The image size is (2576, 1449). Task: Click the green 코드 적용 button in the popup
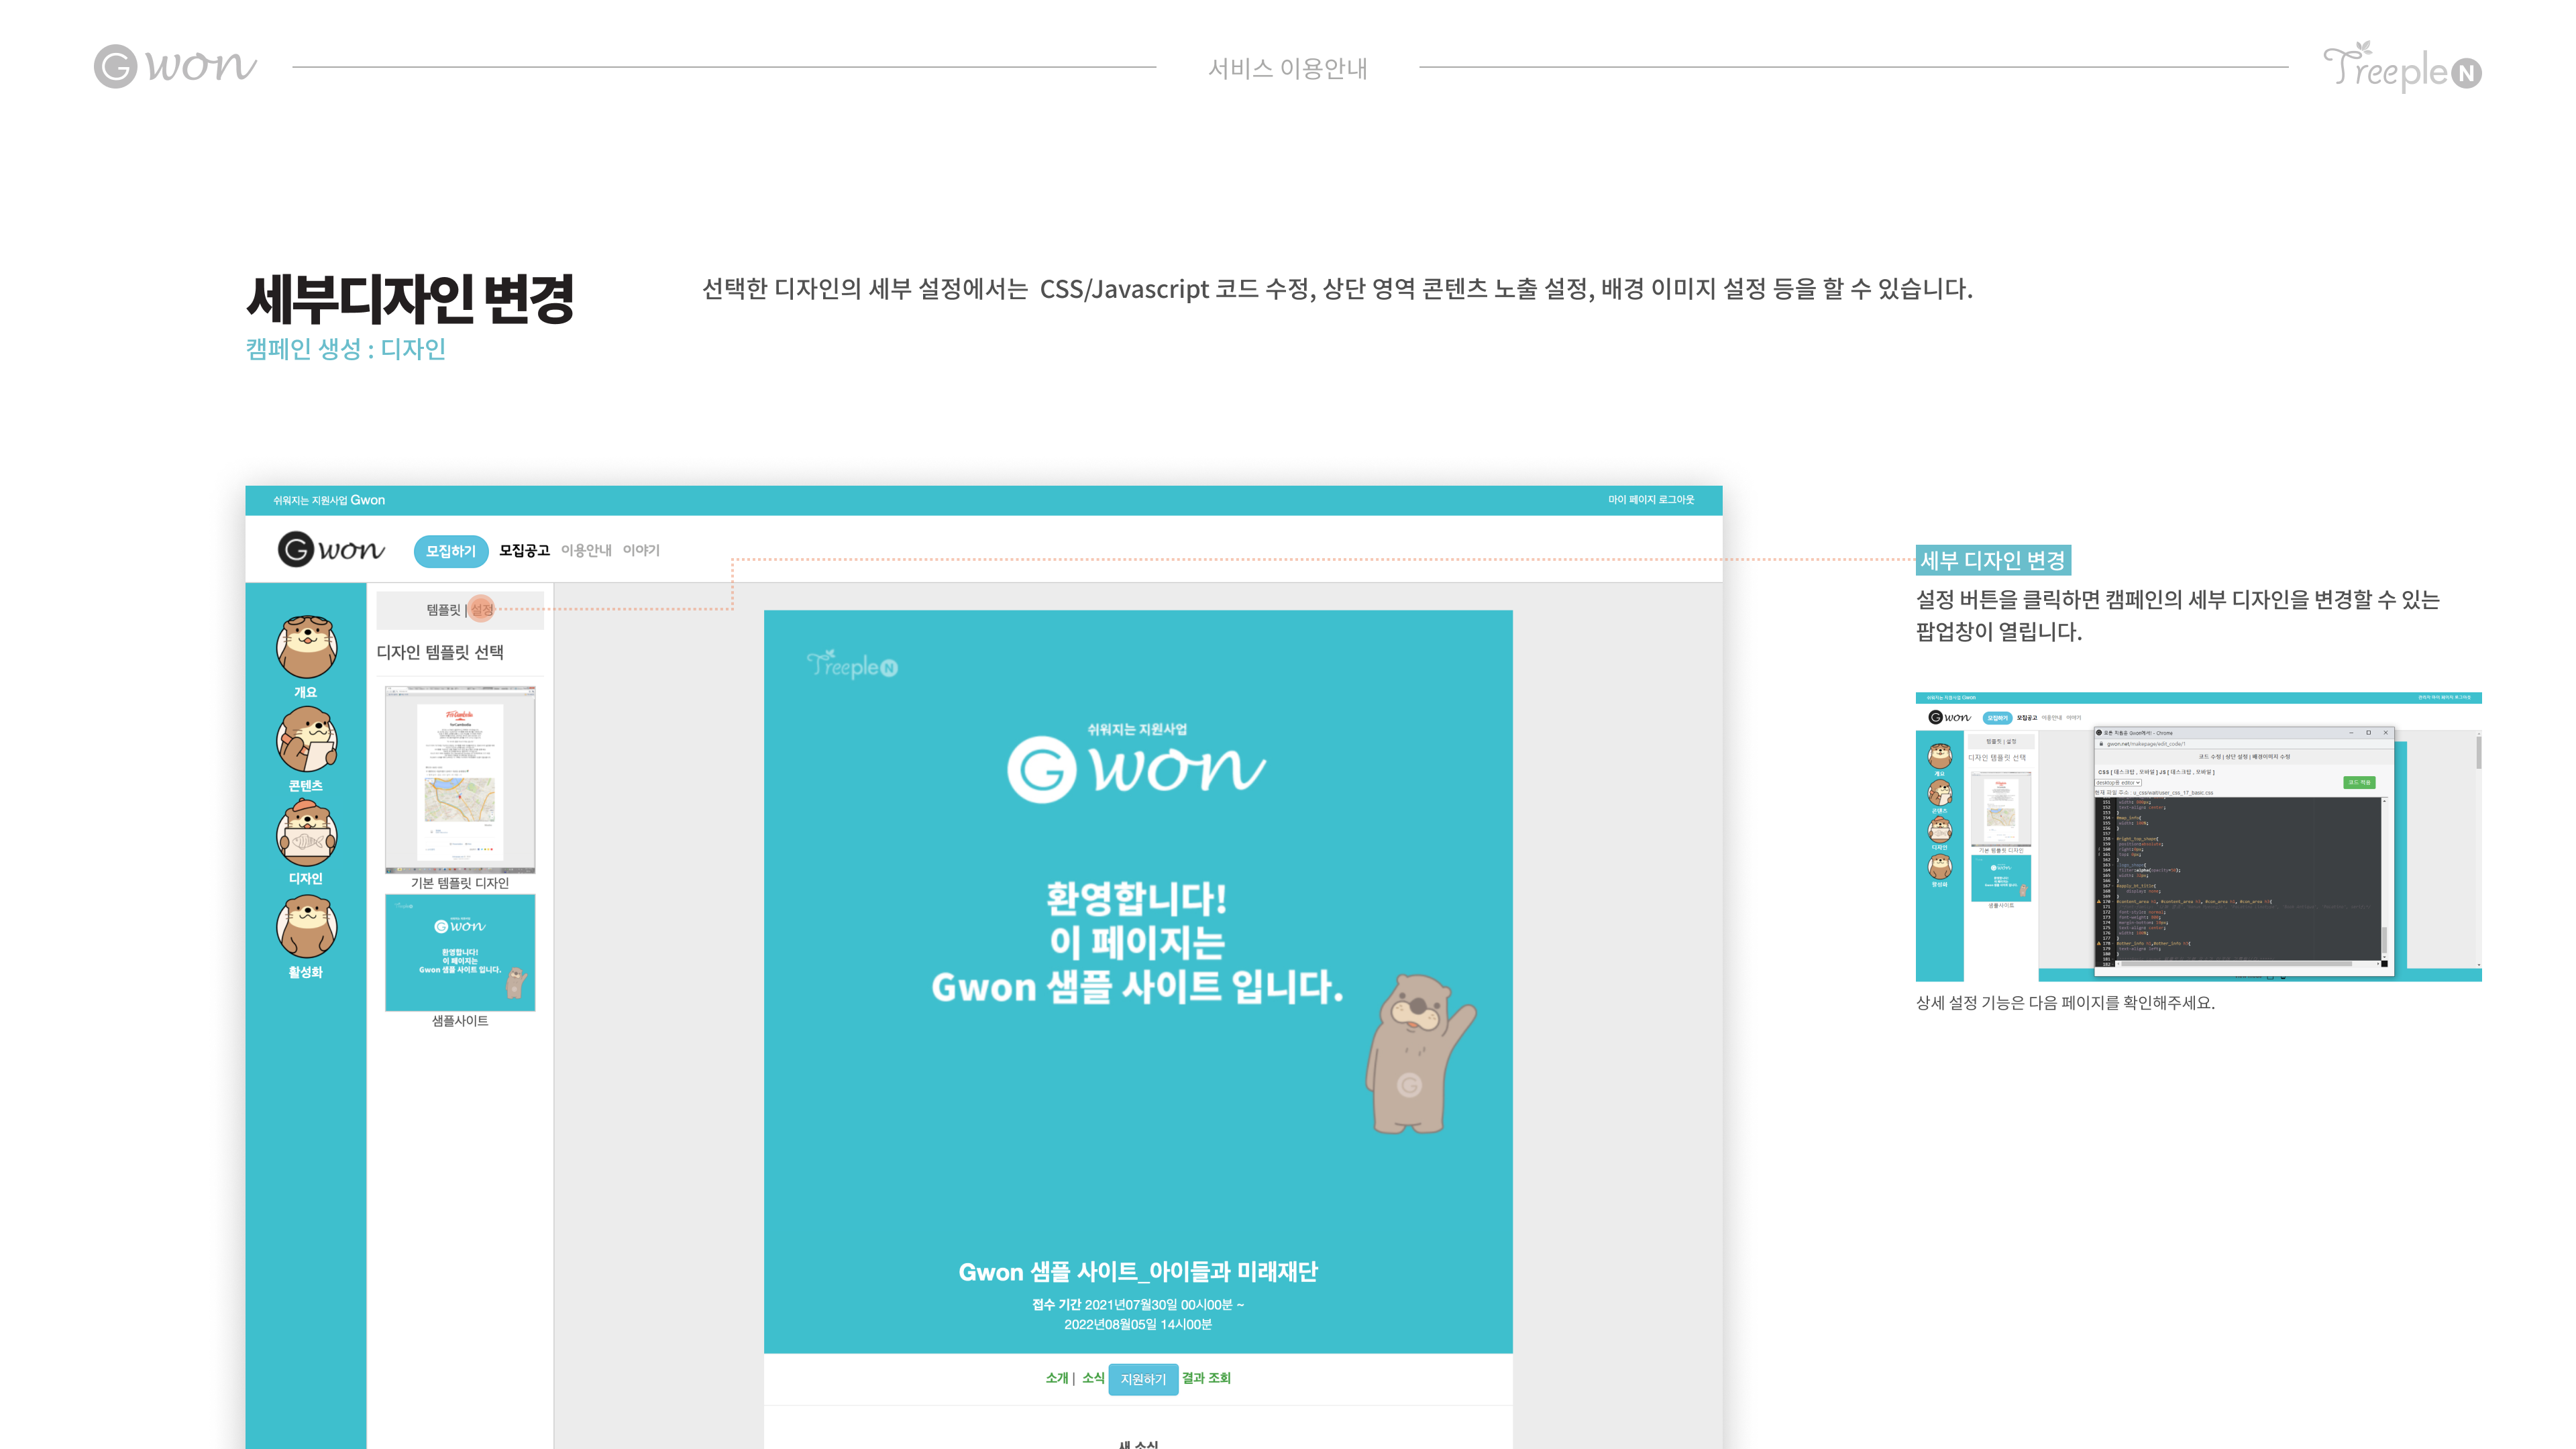coord(2359,782)
